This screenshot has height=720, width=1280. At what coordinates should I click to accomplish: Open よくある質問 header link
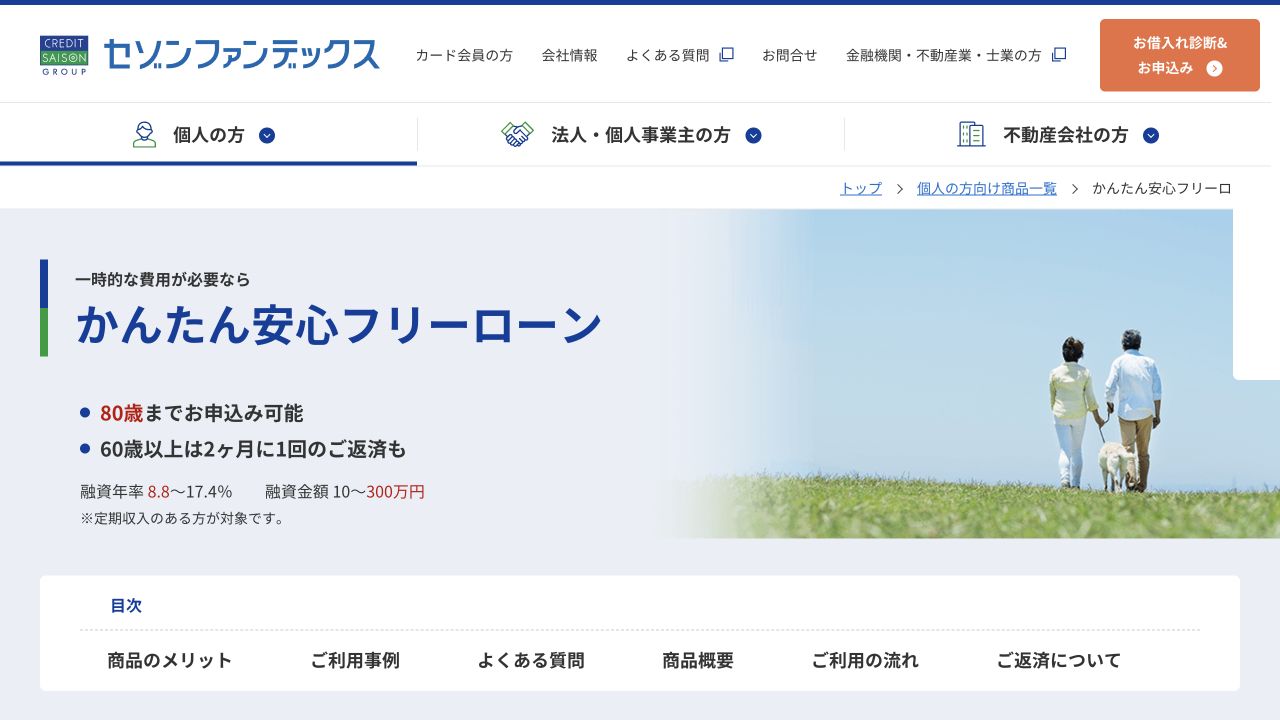(x=668, y=55)
